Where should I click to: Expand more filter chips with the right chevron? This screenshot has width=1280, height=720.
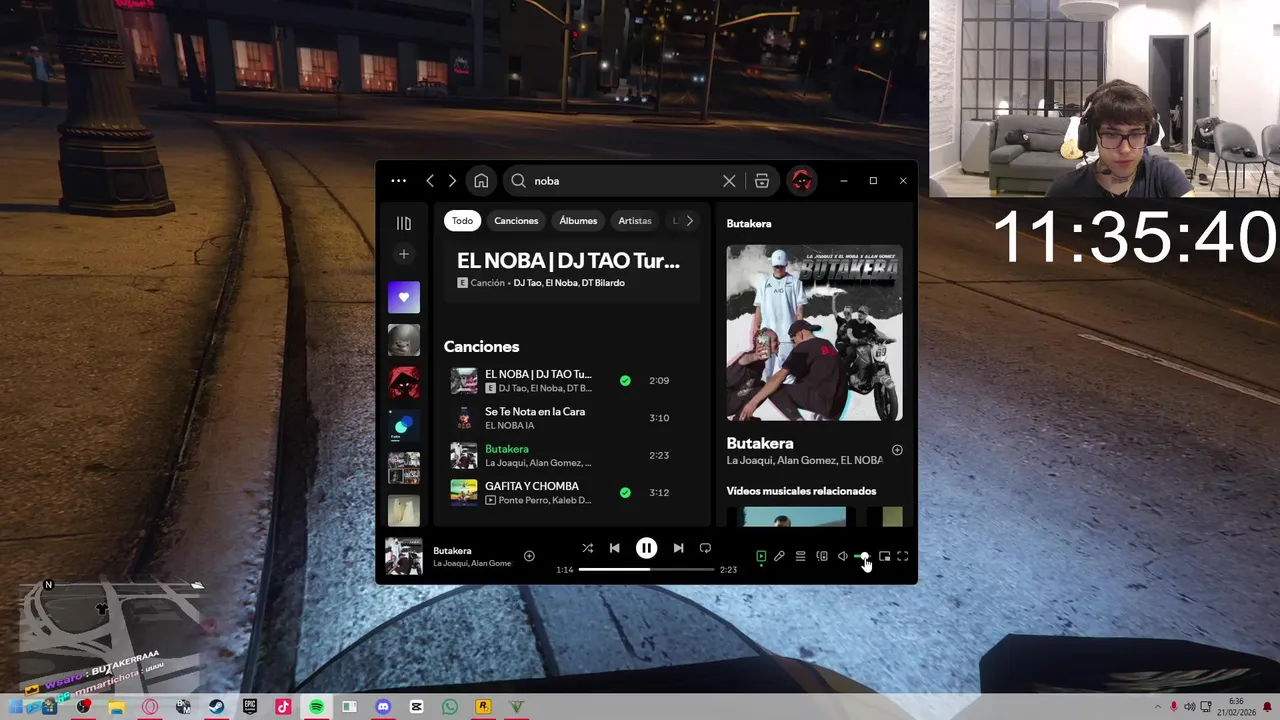(689, 221)
